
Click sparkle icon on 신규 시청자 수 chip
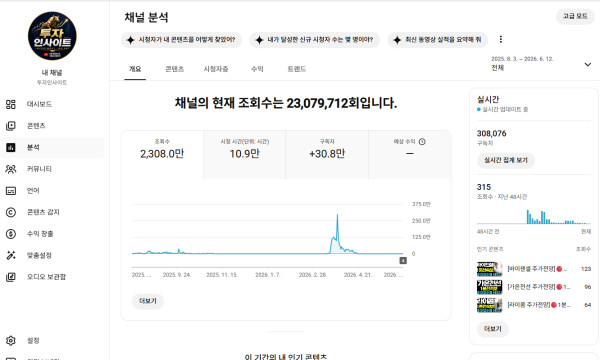click(259, 40)
